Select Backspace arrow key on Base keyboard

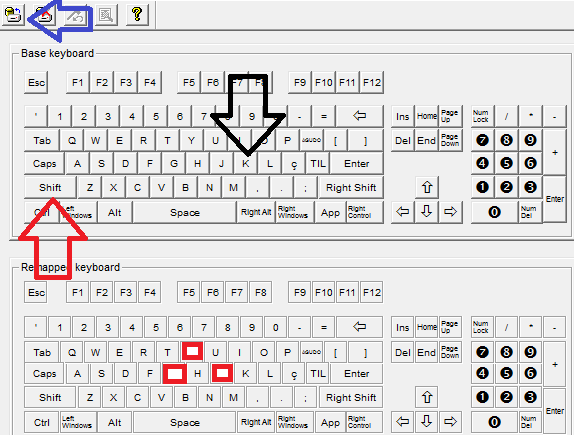point(359,116)
